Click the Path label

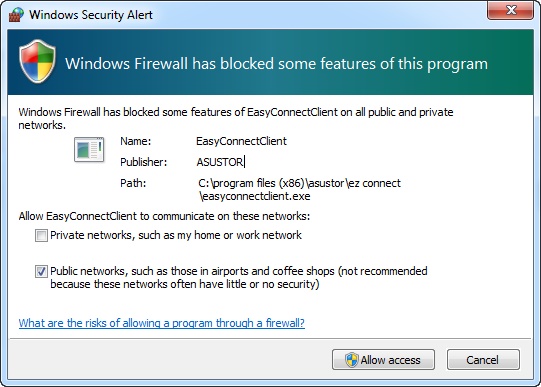coord(133,183)
